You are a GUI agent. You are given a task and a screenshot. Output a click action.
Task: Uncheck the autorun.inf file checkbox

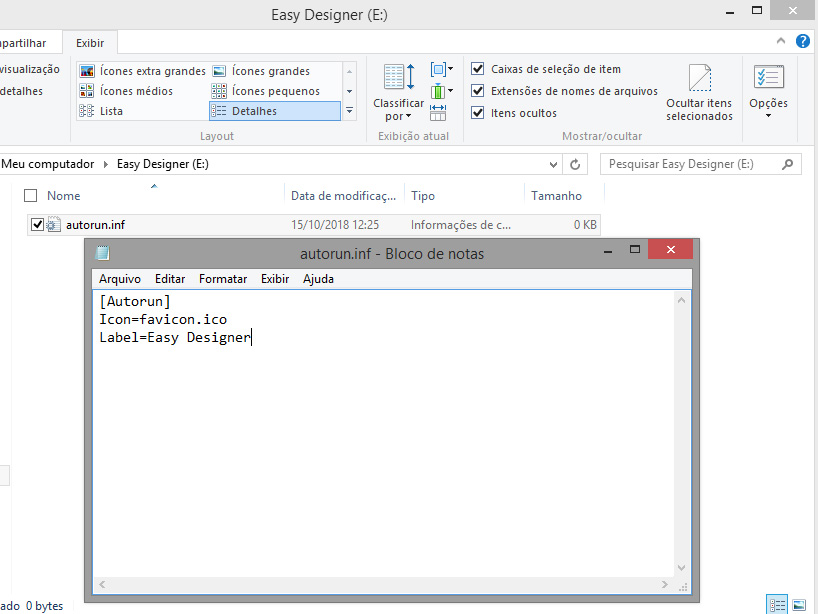(x=38, y=225)
